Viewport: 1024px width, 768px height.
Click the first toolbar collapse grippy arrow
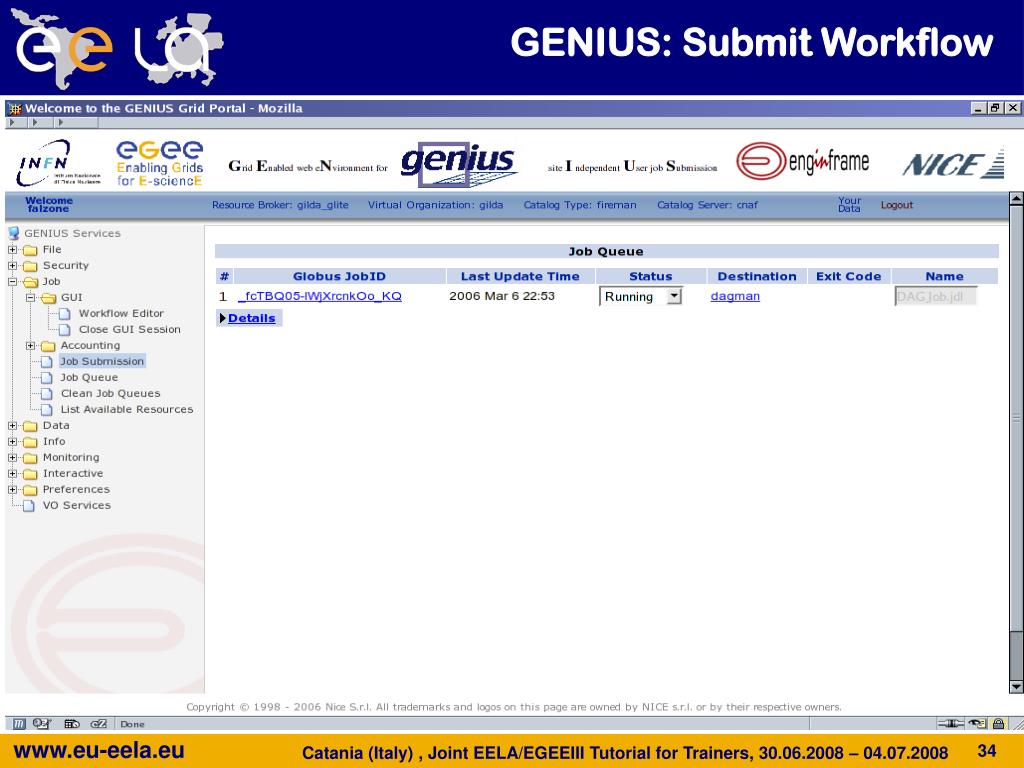pos(12,122)
